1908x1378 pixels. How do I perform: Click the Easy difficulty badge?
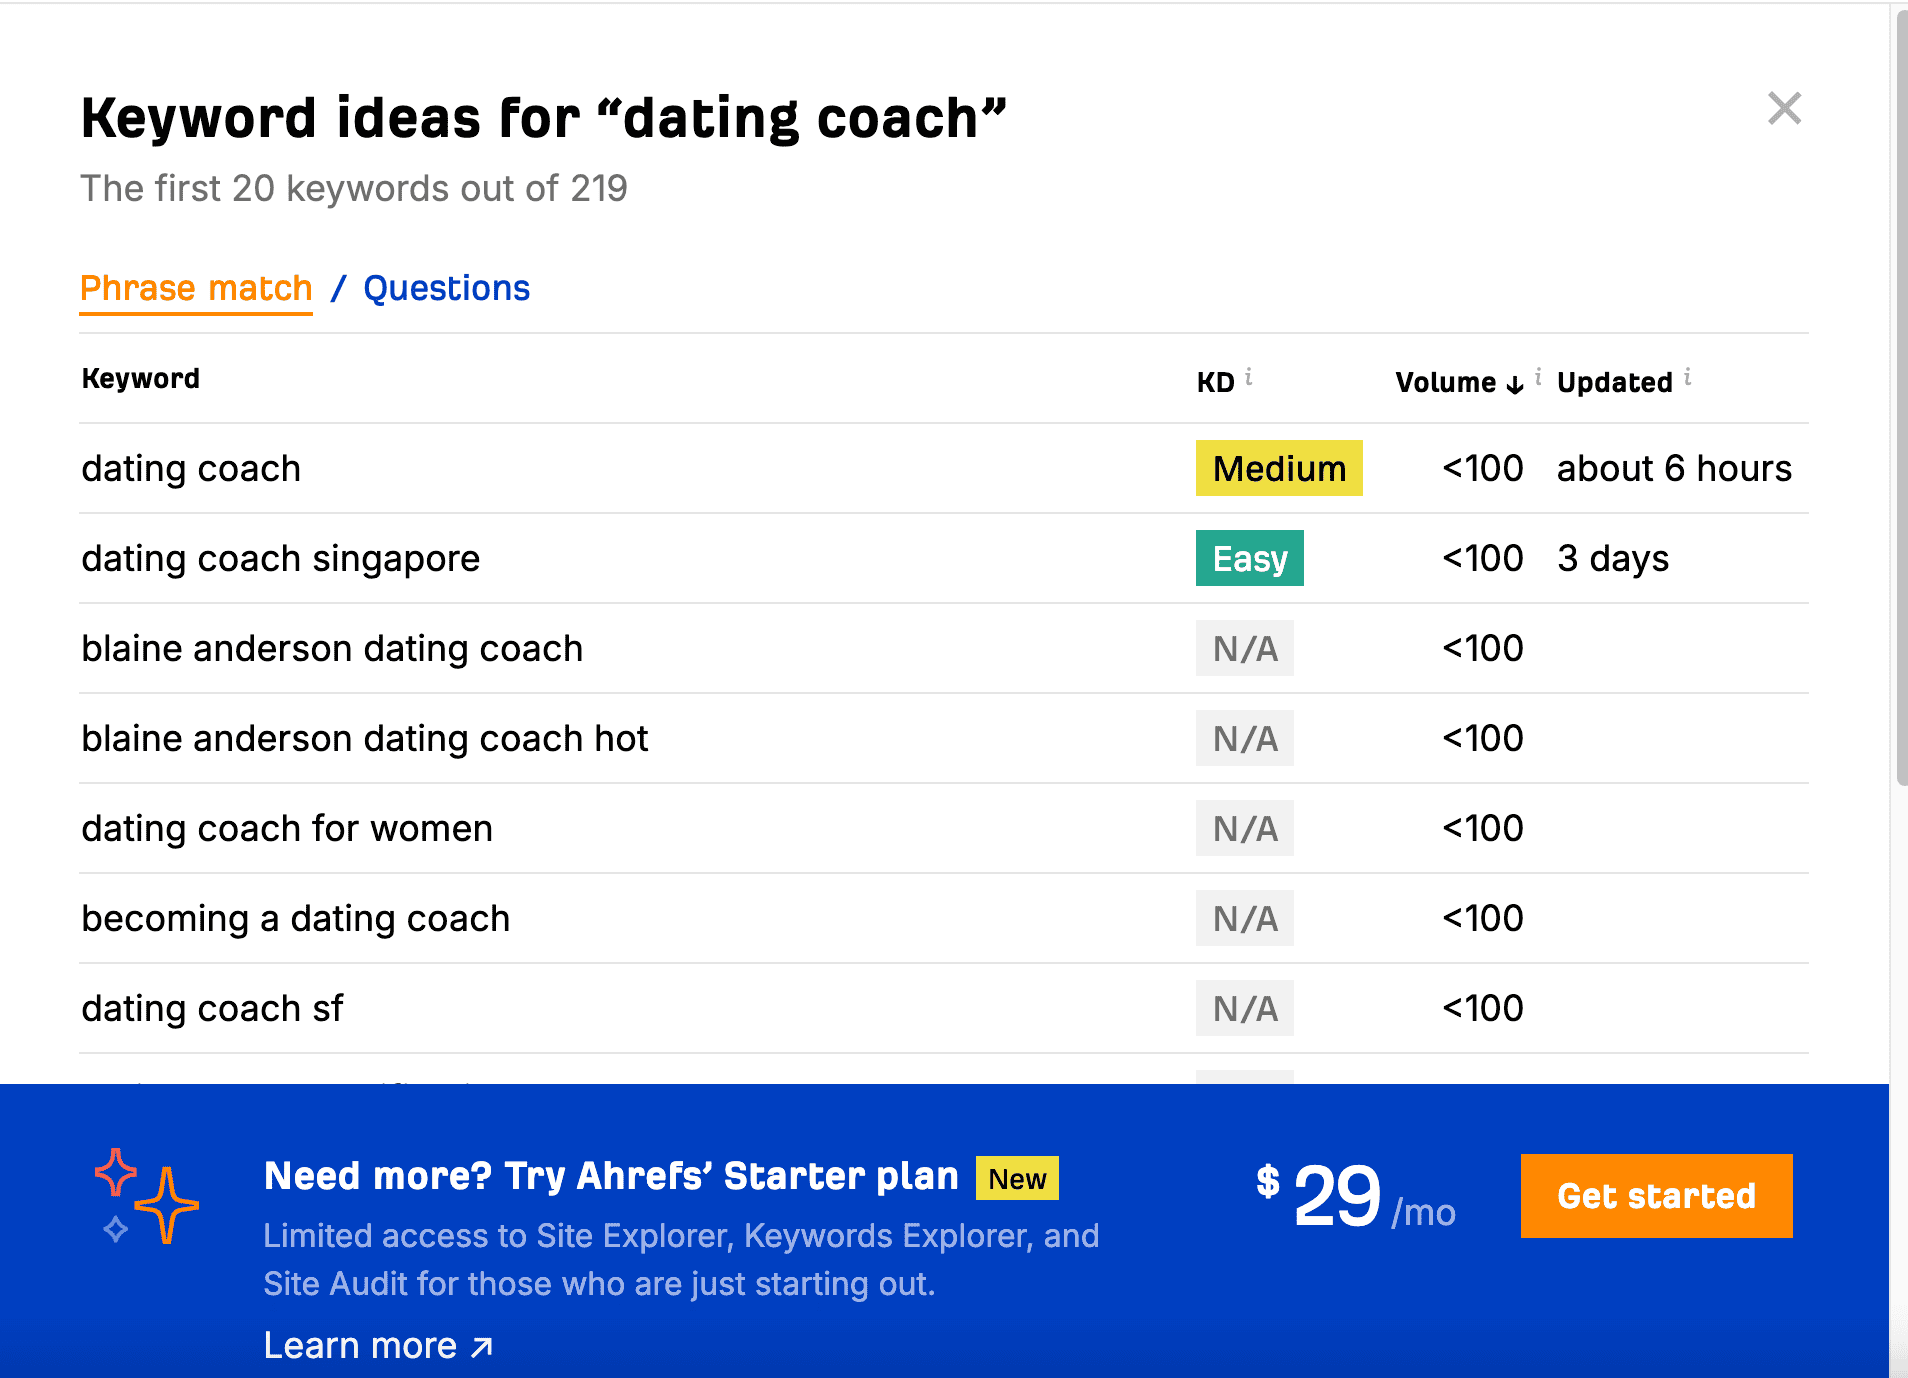1249,558
